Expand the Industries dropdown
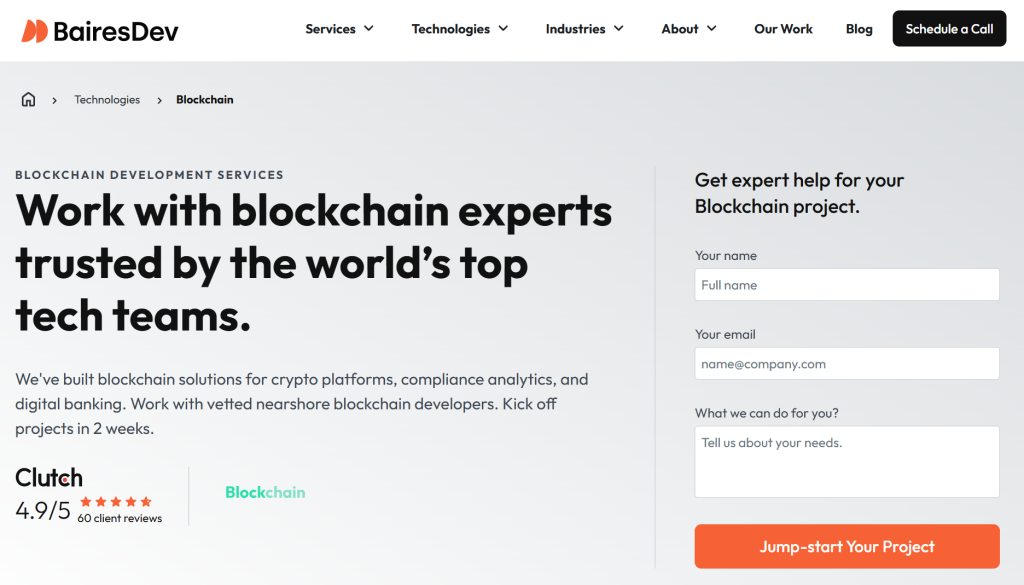The height and width of the screenshot is (585, 1024). [x=585, y=29]
